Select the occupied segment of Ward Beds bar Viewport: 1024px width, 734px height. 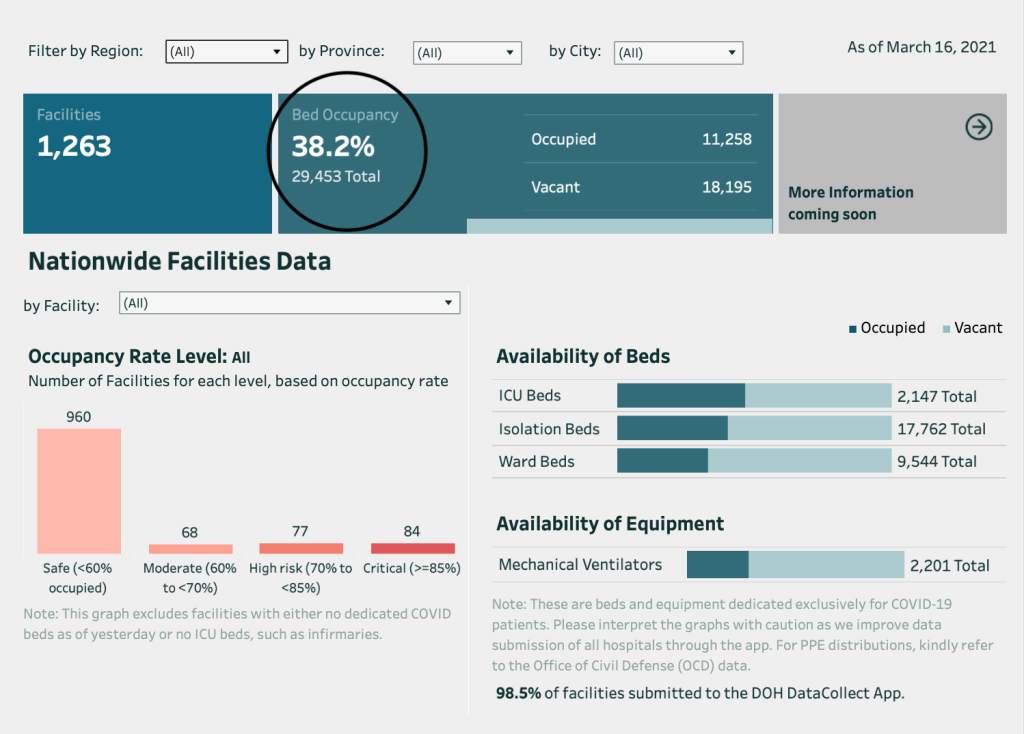(662, 461)
